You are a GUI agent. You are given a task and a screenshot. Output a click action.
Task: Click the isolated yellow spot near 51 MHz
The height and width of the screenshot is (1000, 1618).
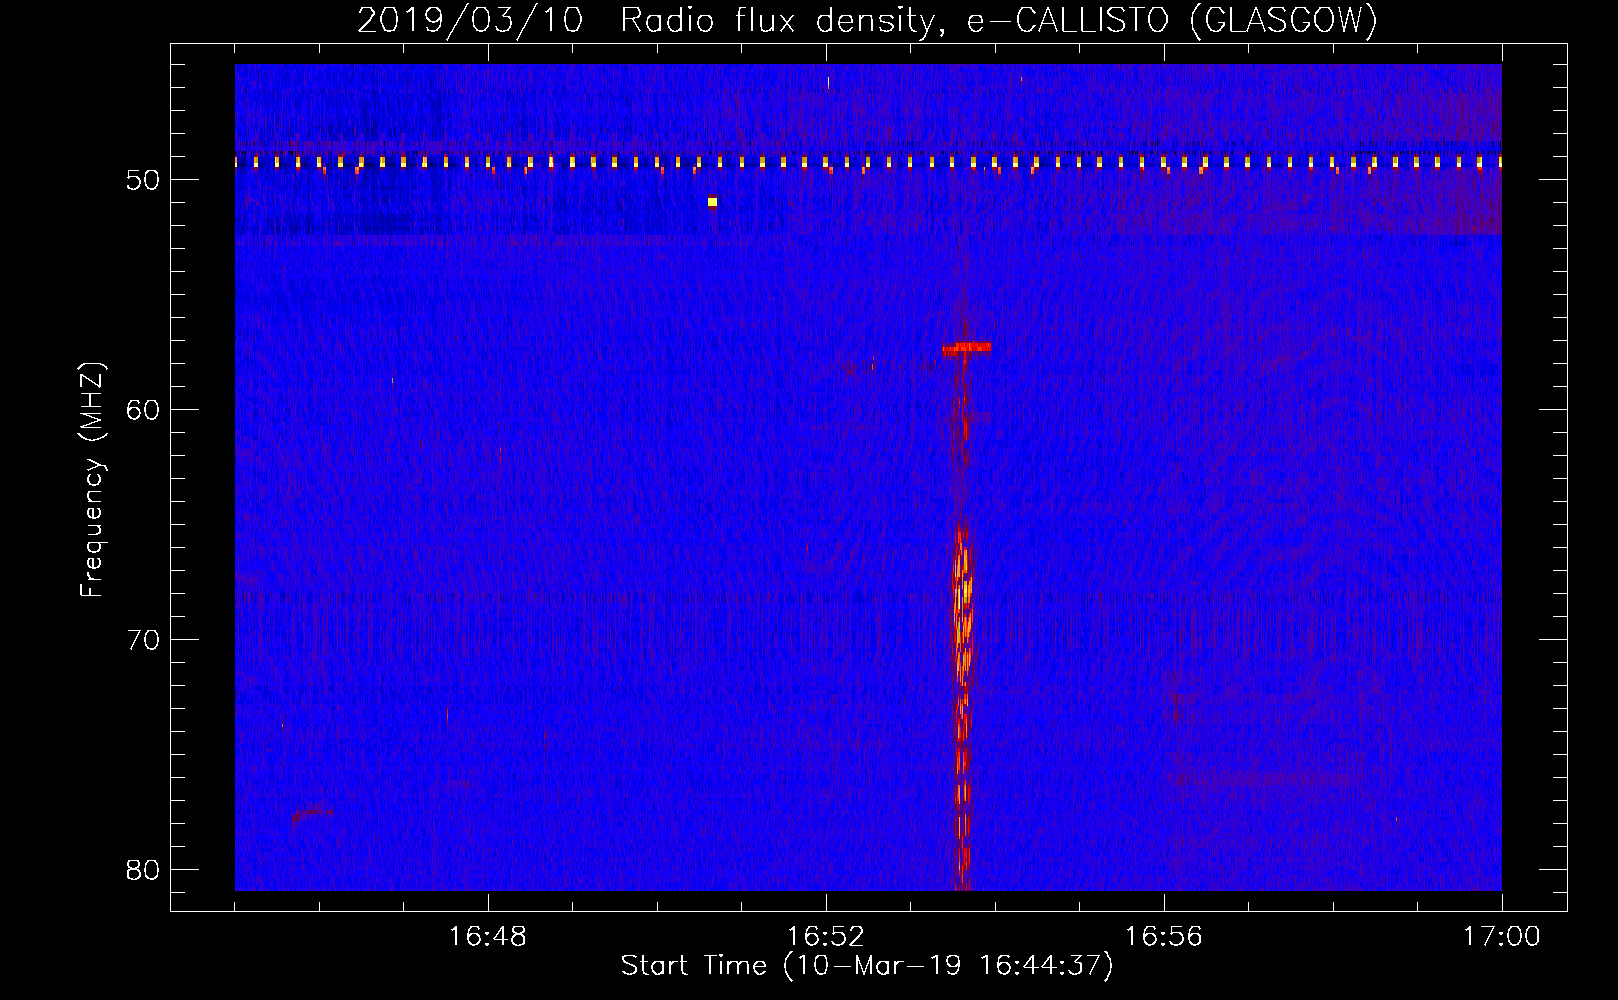pyautogui.click(x=712, y=201)
